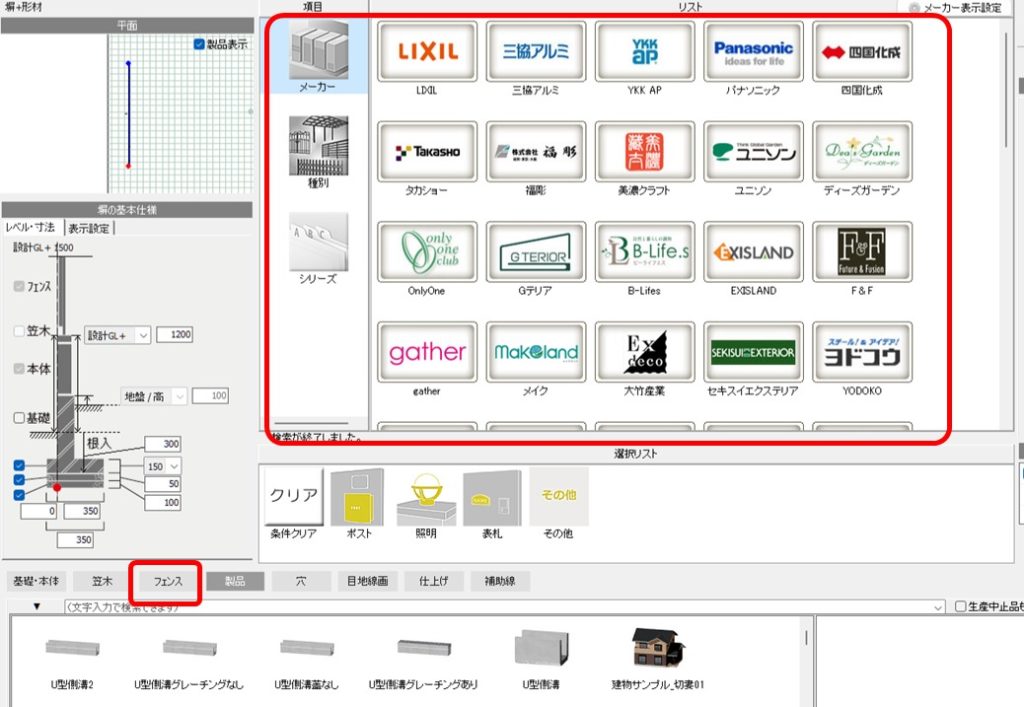
Task: Choose the YKK AP manufacturer logo
Action: tap(644, 51)
